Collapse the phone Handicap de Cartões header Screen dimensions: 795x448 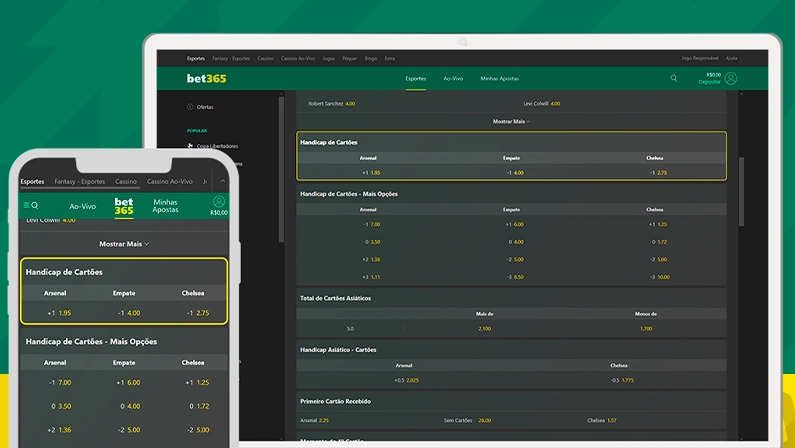click(x=124, y=272)
